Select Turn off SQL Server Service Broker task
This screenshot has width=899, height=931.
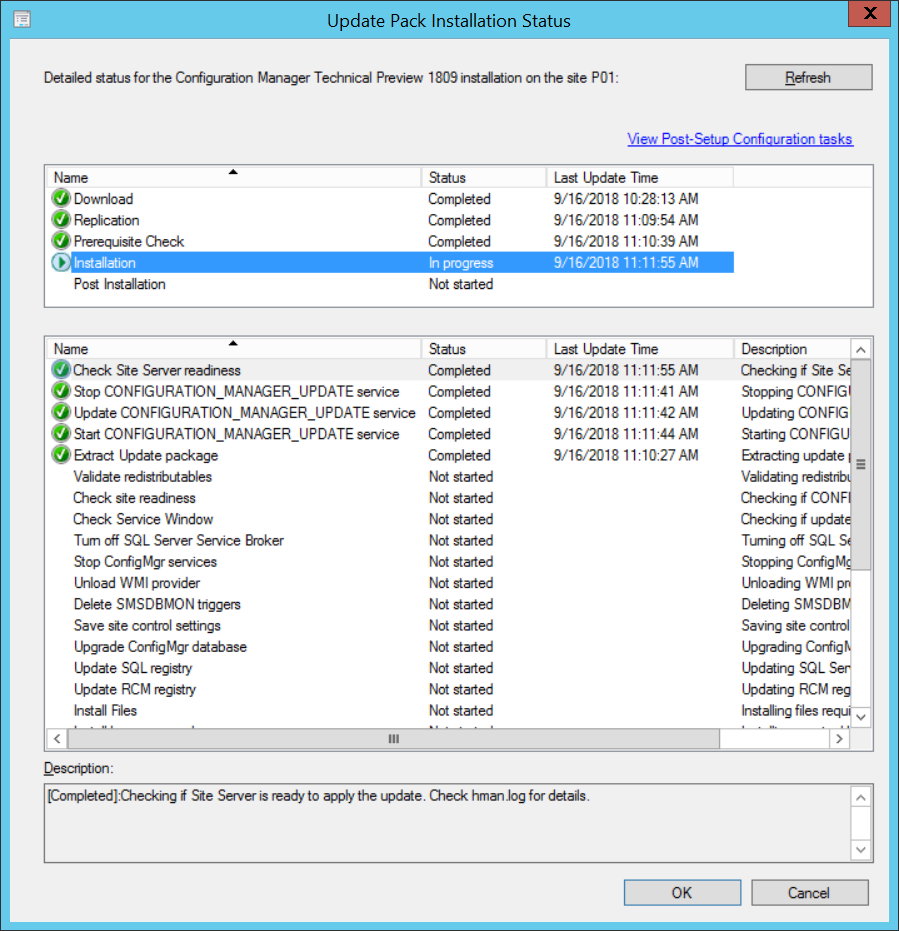[448, 540]
